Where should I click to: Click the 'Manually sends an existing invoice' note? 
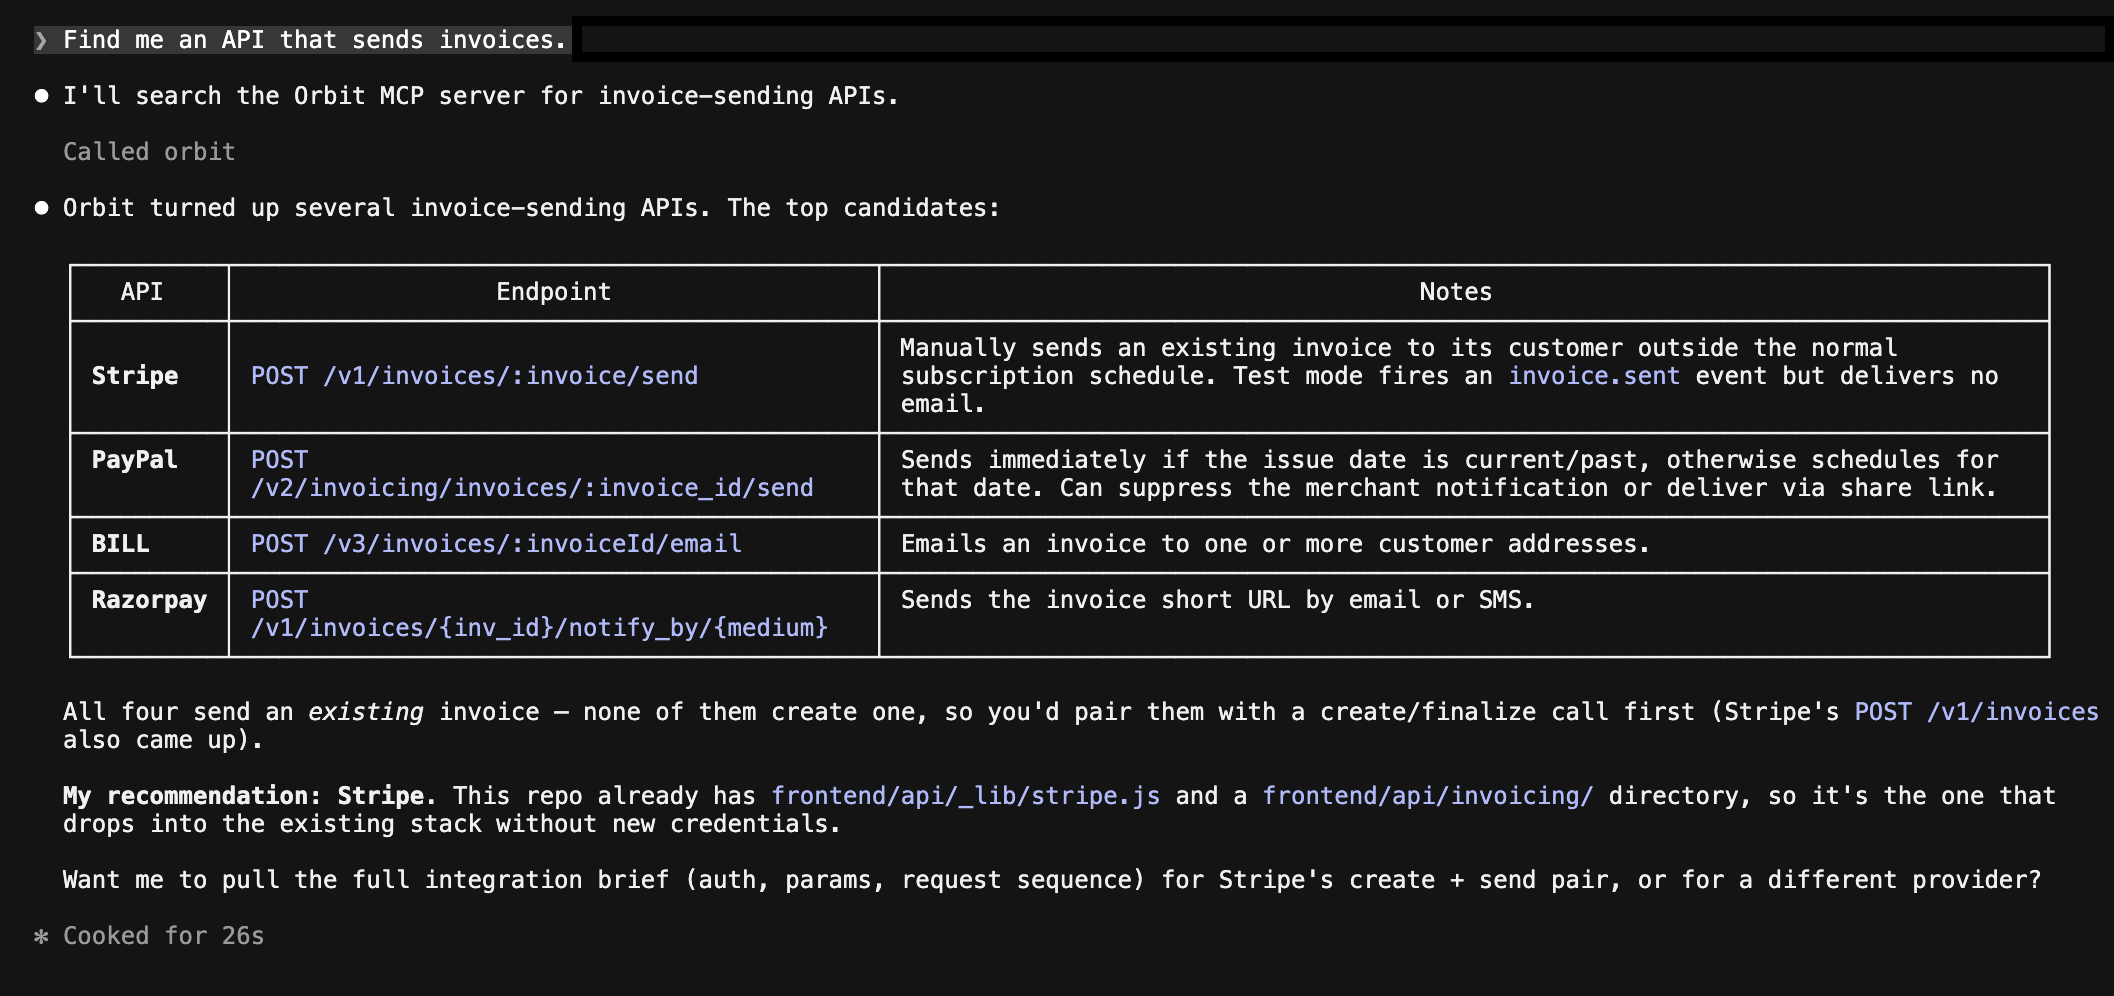coord(1449,376)
